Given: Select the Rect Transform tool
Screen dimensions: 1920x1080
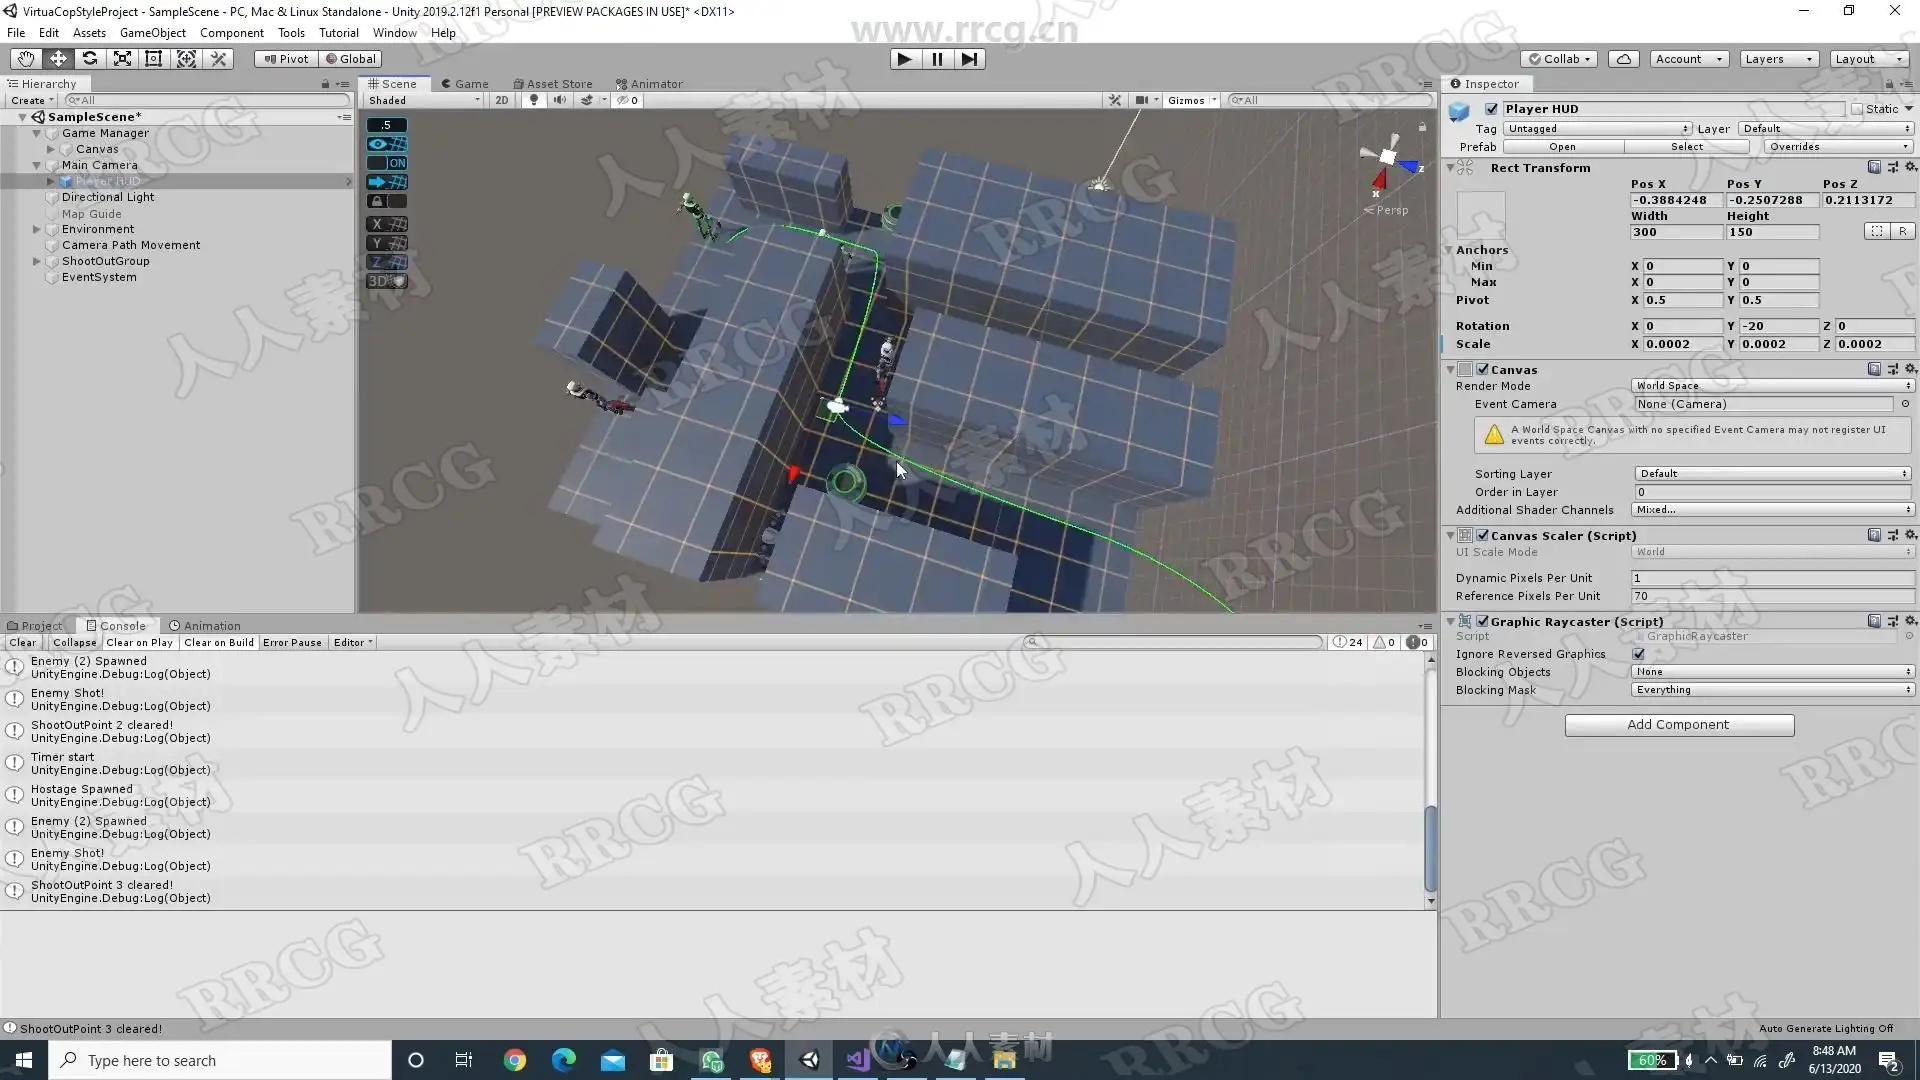Looking at the screenshot, I should [x=154, y=59].
